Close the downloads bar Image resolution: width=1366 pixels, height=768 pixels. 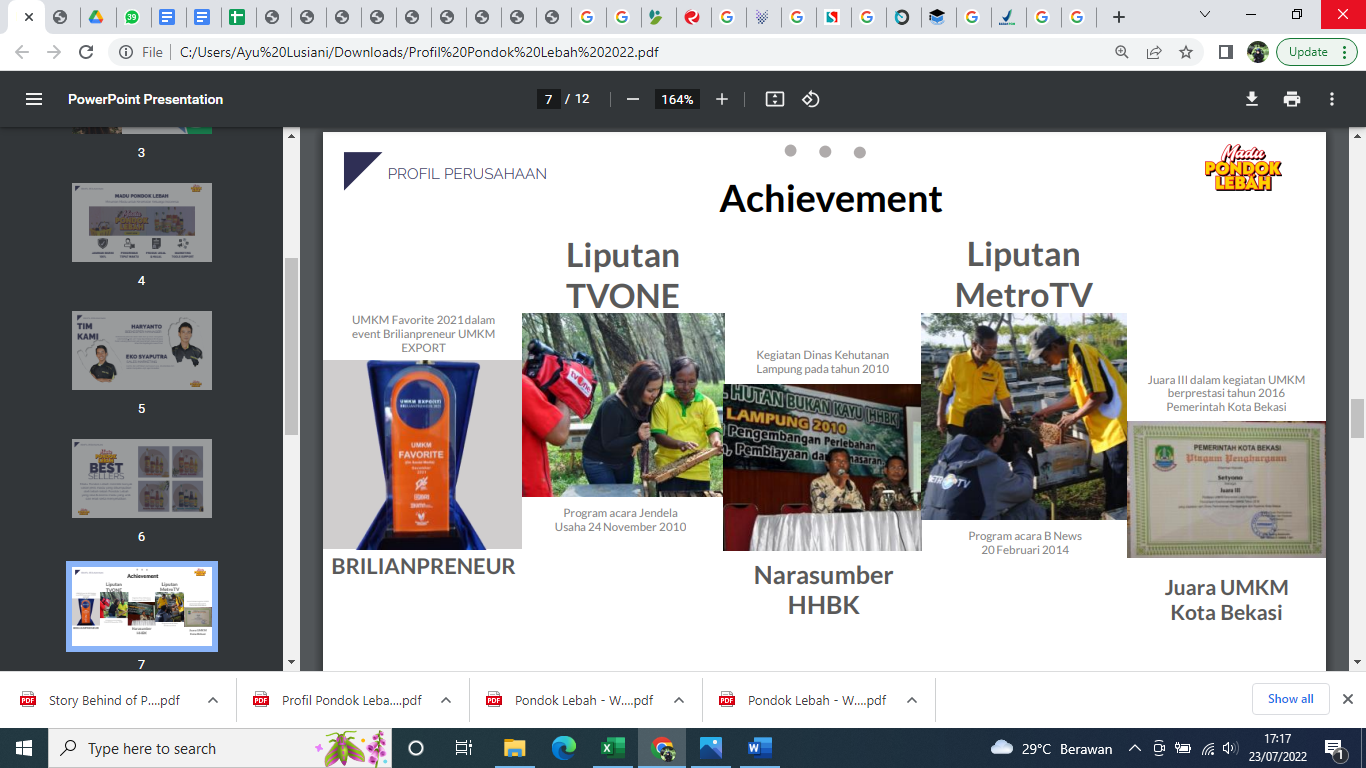pyautogui.click(x=1347, y=699)
